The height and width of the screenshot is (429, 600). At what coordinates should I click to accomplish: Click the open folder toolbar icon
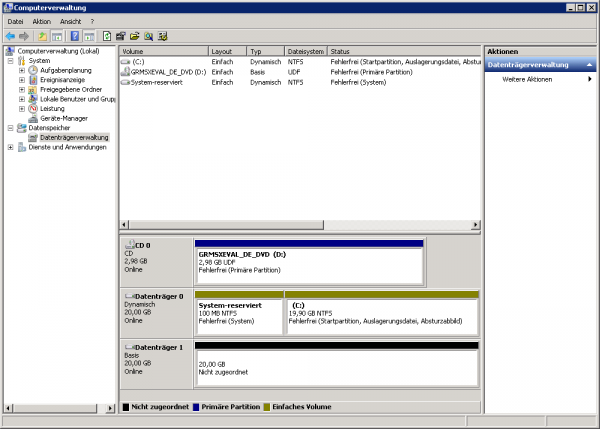134,36
